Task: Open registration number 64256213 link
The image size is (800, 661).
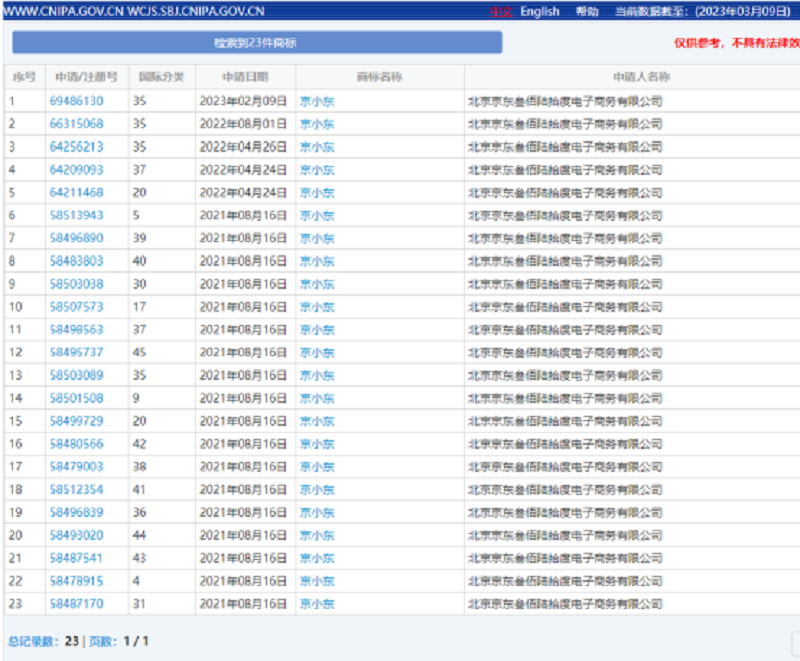Action: (77, 147)
